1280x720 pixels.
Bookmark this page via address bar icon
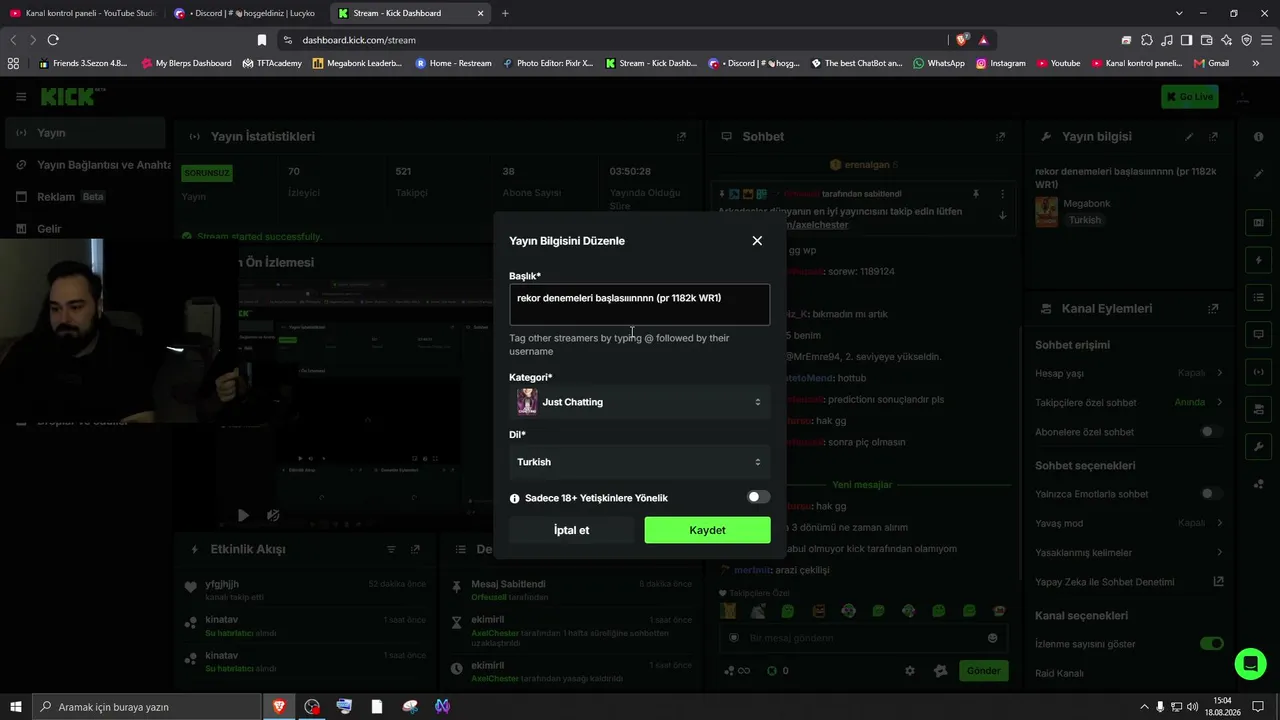(x=262, y=40)
